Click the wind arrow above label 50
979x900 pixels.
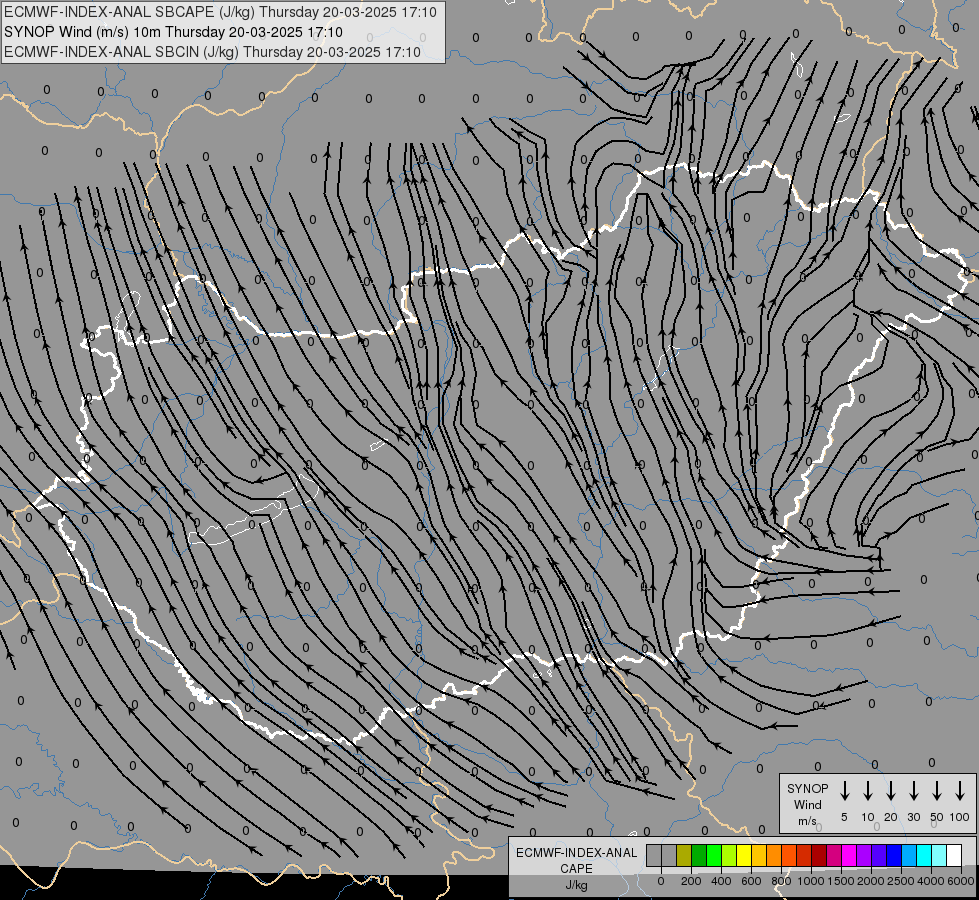(x=937, y=791)
